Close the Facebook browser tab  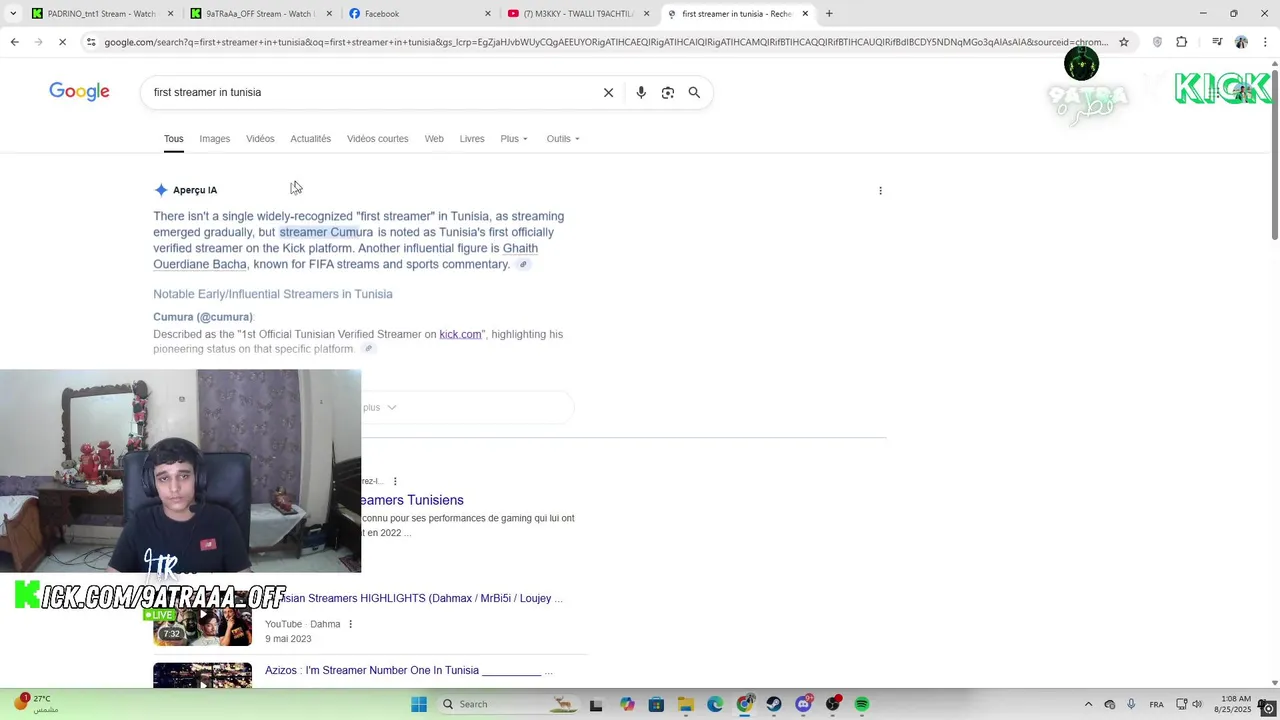488,14
